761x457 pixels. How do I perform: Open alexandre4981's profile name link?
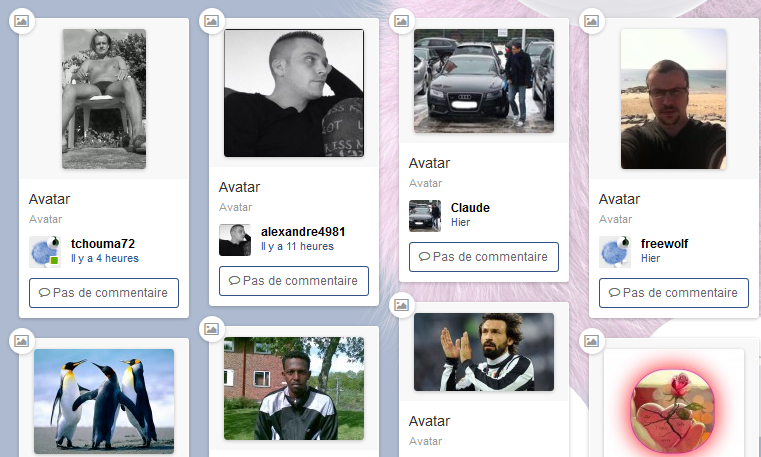(303, 232)
